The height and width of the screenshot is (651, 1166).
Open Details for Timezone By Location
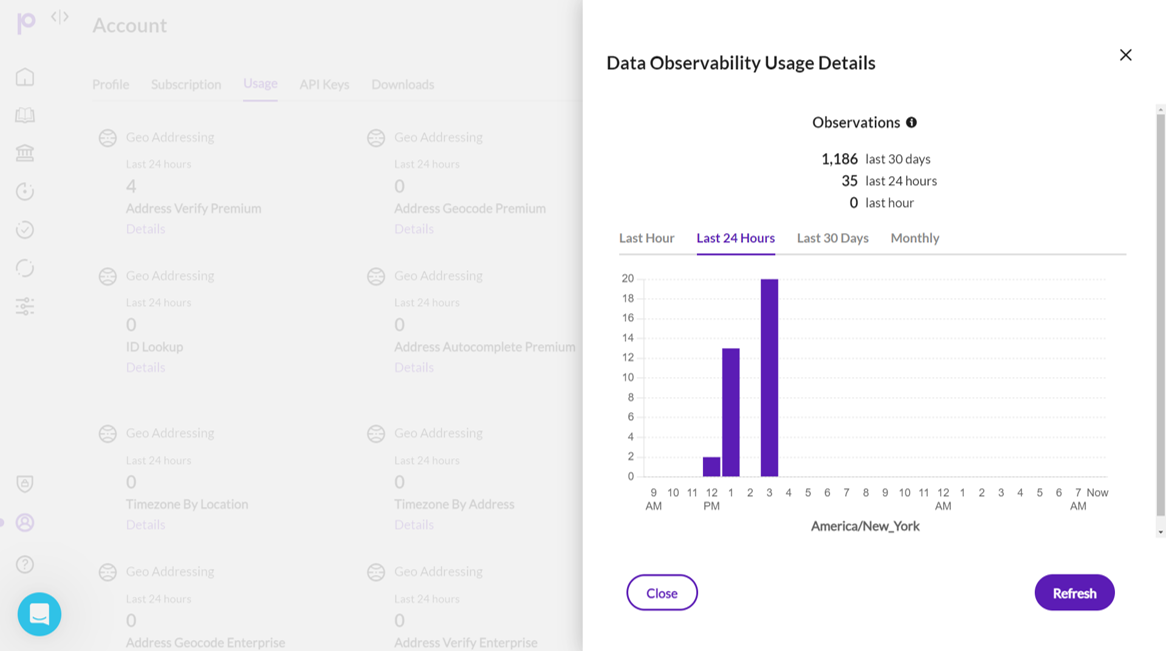click(x=145, y=525)
